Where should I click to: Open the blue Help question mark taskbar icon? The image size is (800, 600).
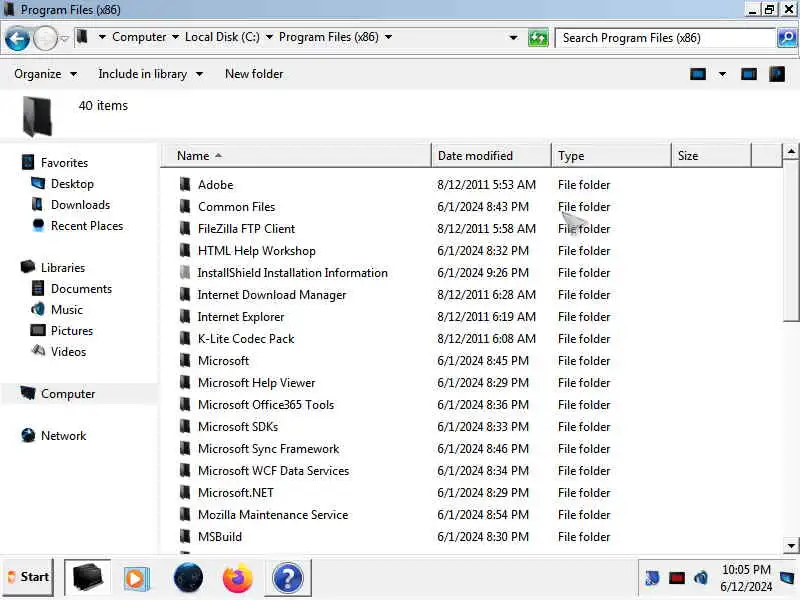[287, 578]
